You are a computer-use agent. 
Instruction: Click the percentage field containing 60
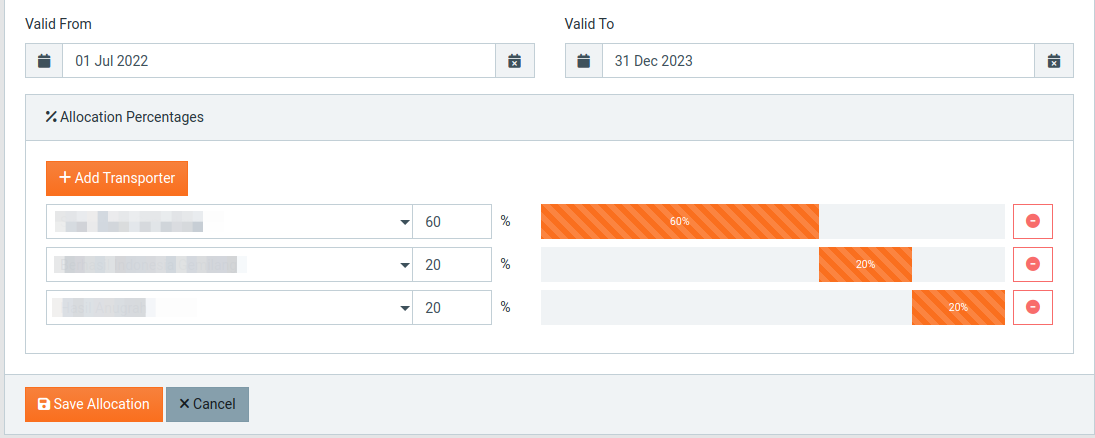(453, 221)
